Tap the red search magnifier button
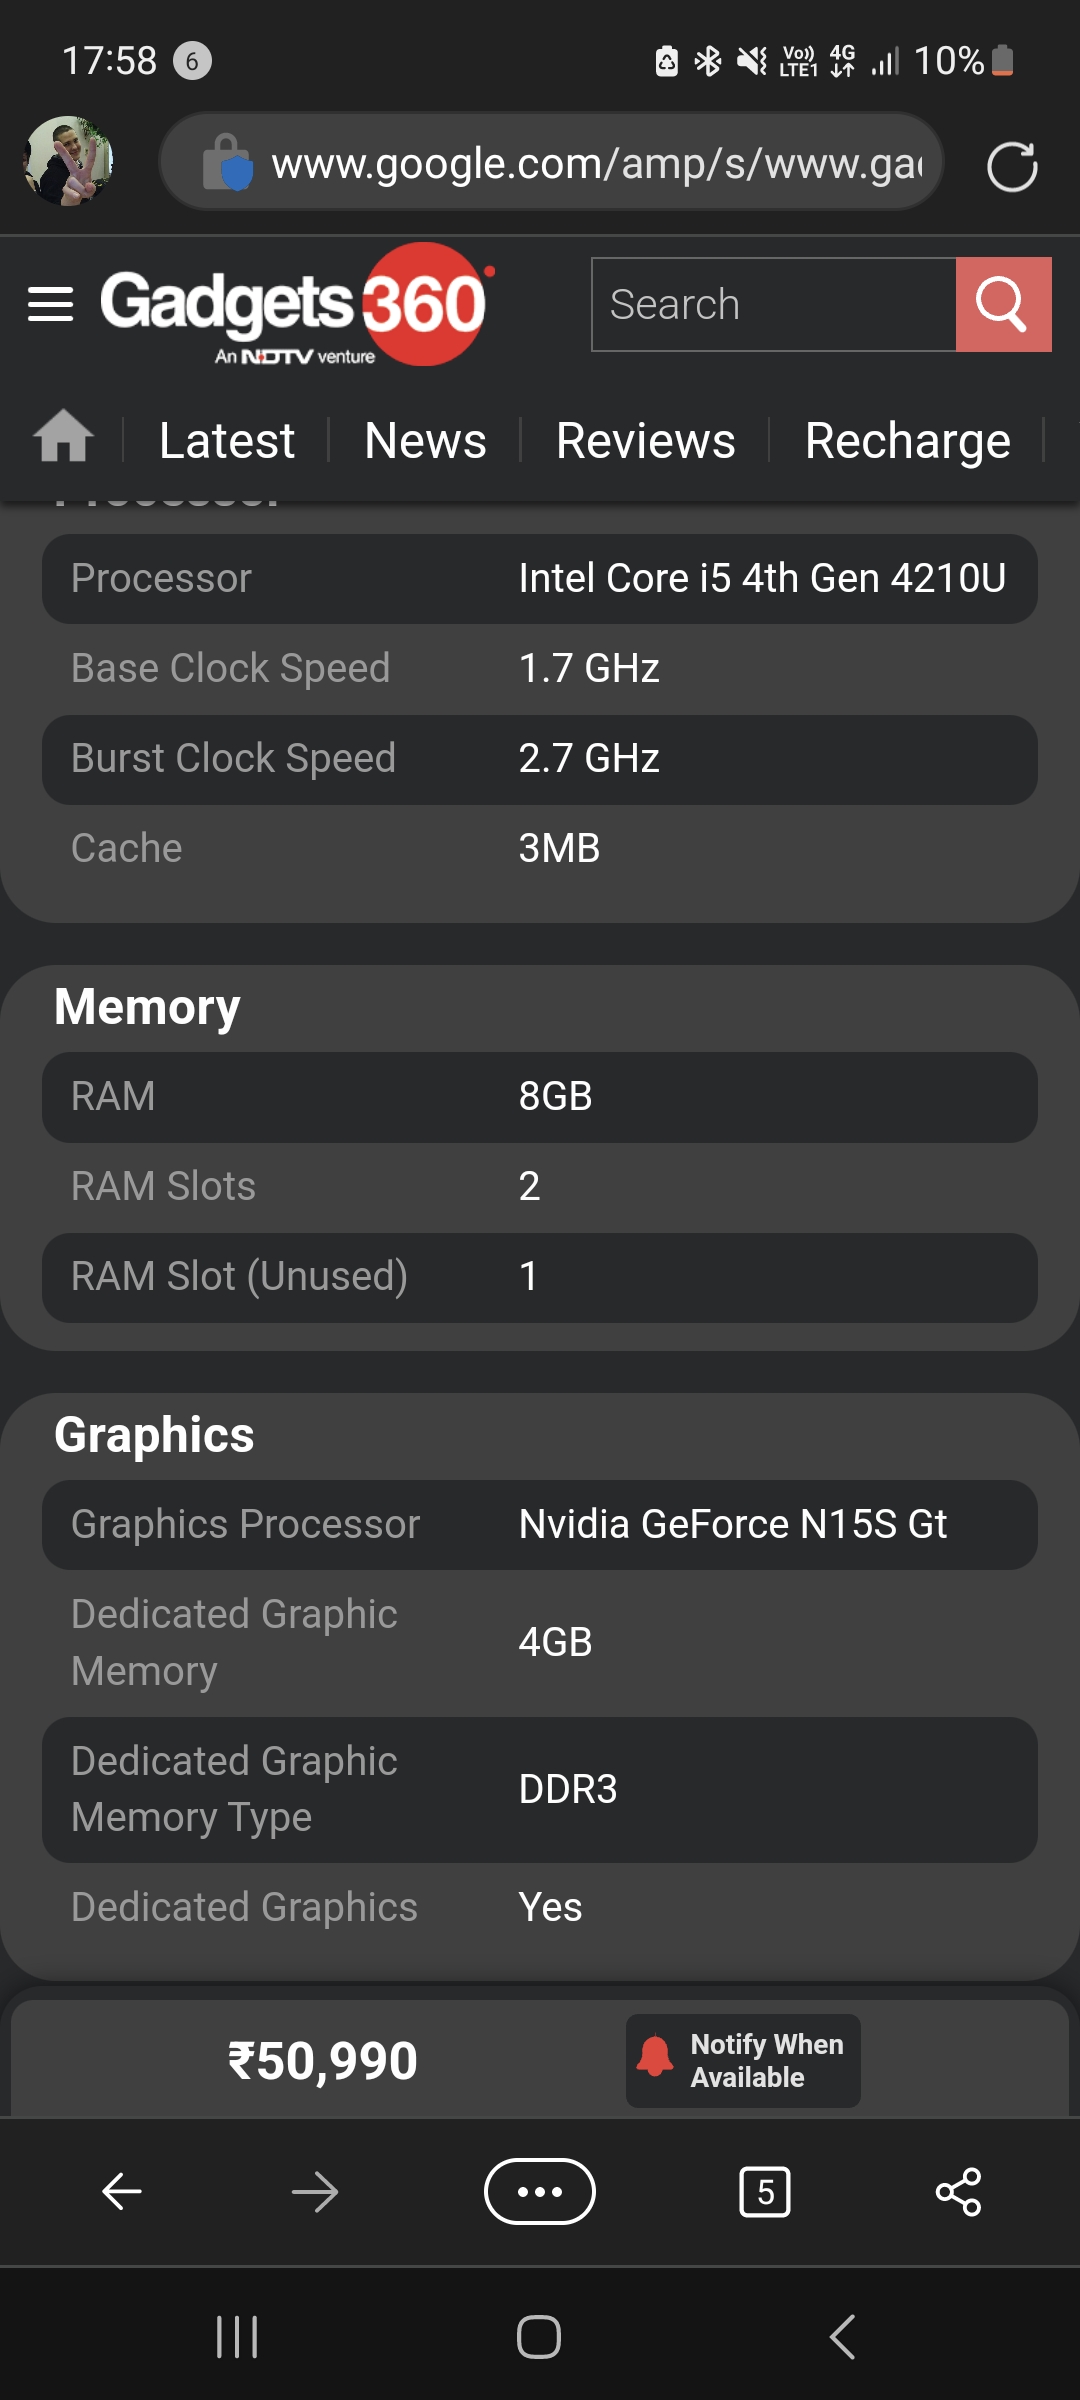 (1003, 304)
